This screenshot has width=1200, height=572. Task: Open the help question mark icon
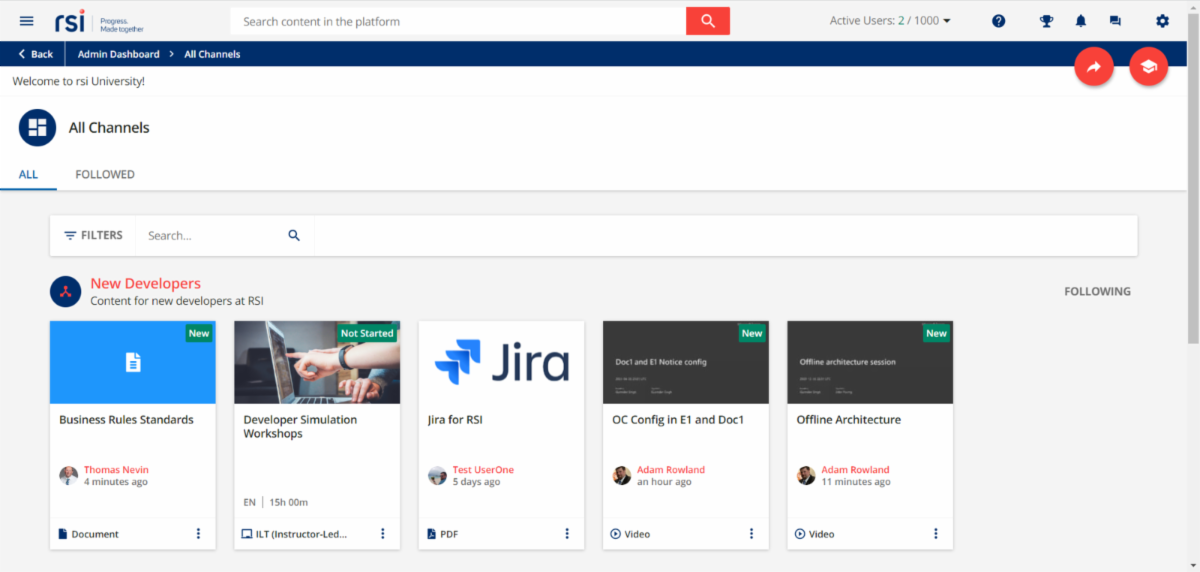coord(998,21)
